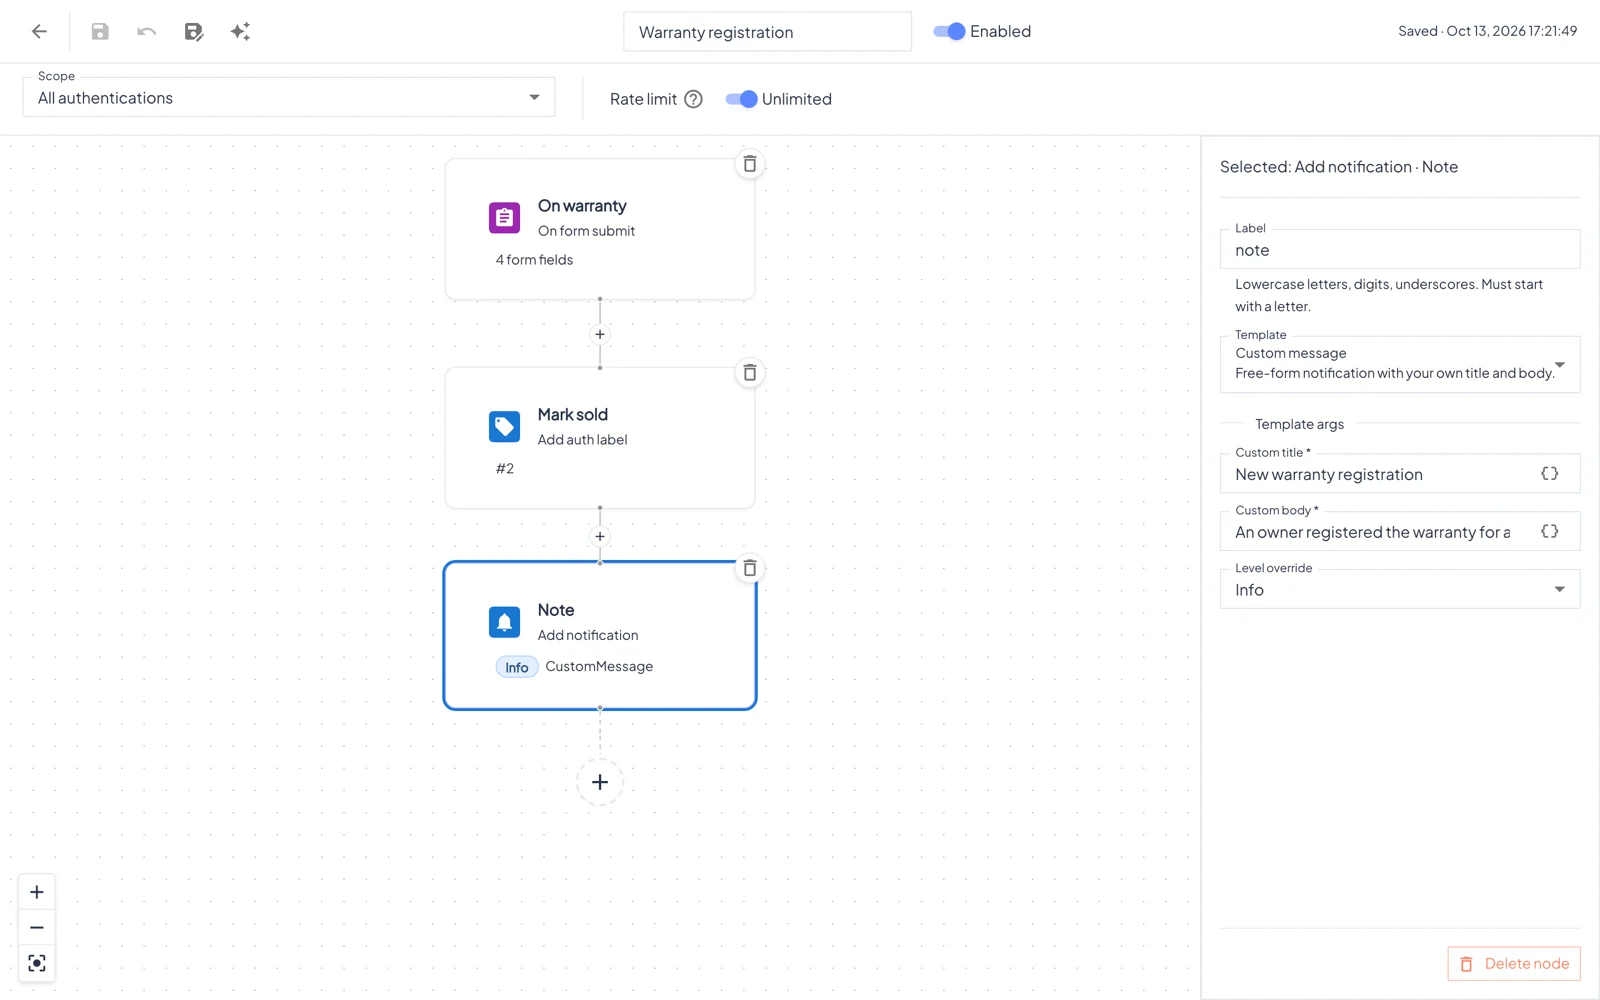Image resolution: width=1600 pixels, height=1000 pixels.
Task: Zoom out on the canvas
Action: 37,928
